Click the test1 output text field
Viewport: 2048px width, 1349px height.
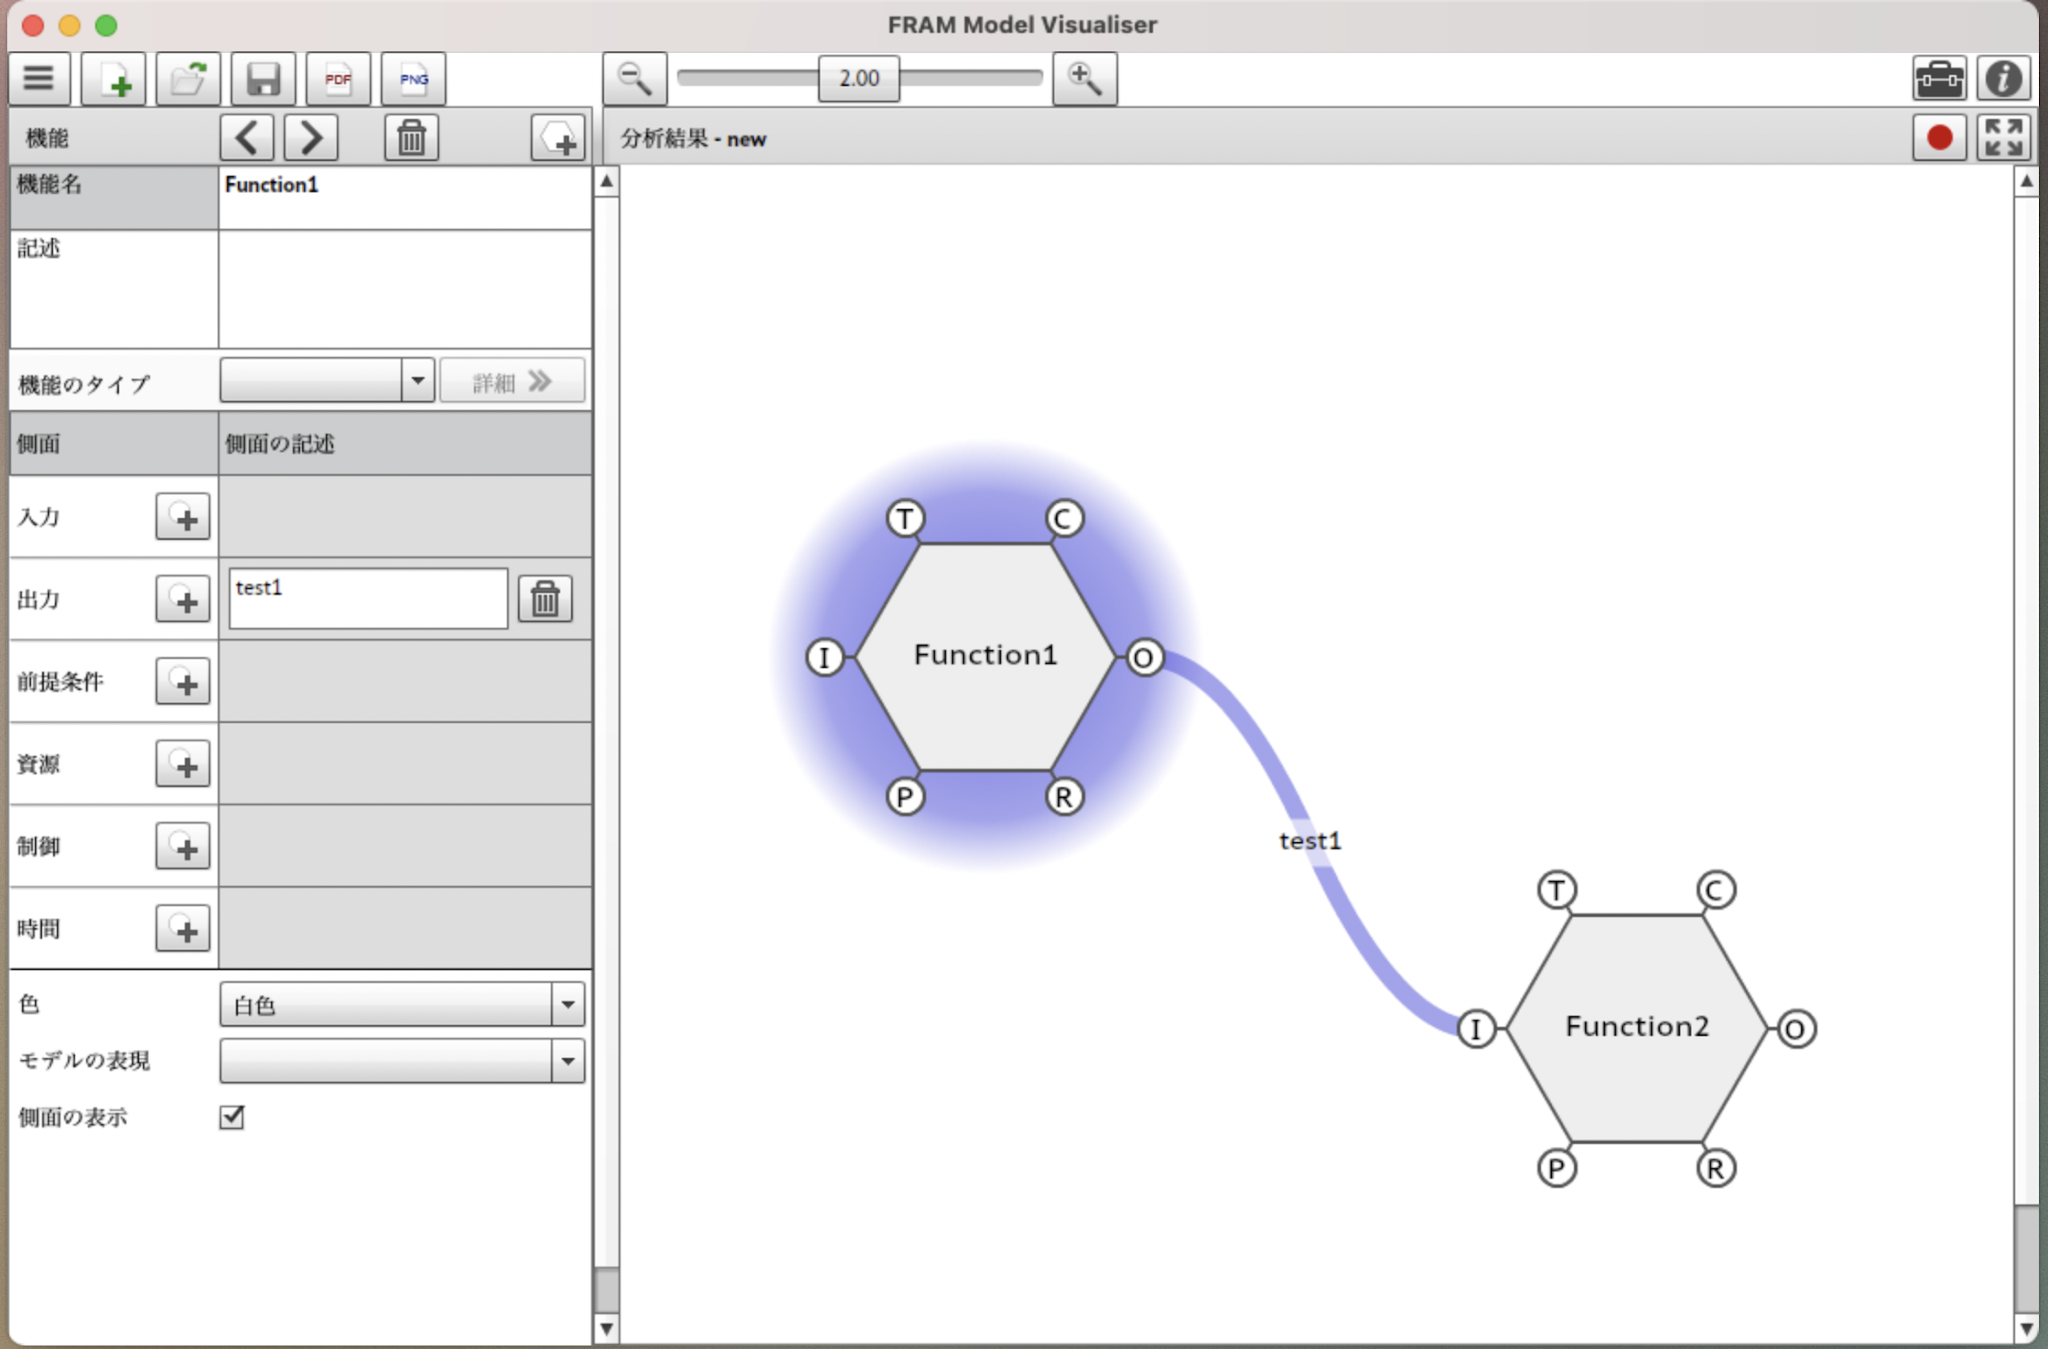366,597
